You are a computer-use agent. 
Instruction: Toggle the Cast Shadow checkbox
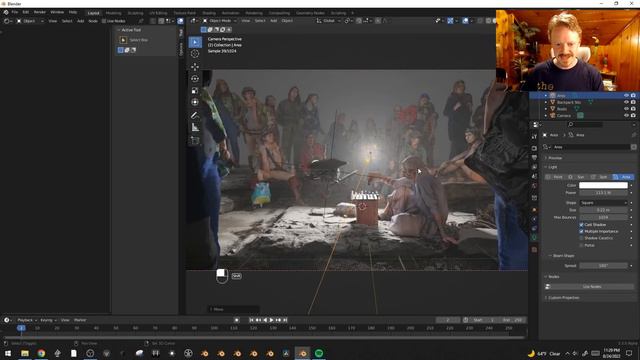(x=581, y=224)
